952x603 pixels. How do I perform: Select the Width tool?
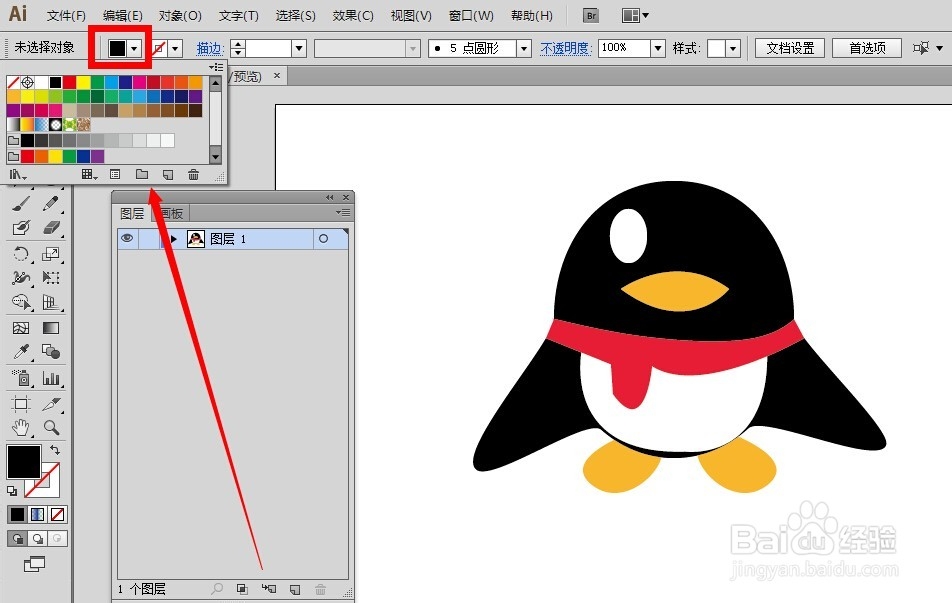pos(21,278)
